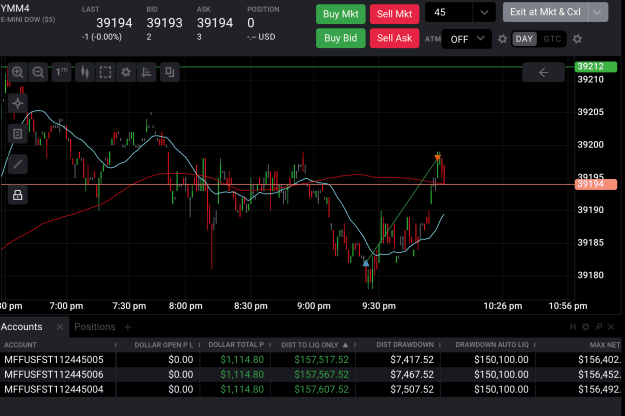Select the line drawing tool
This screenshot has height=416, width=625.
point(18,164)
